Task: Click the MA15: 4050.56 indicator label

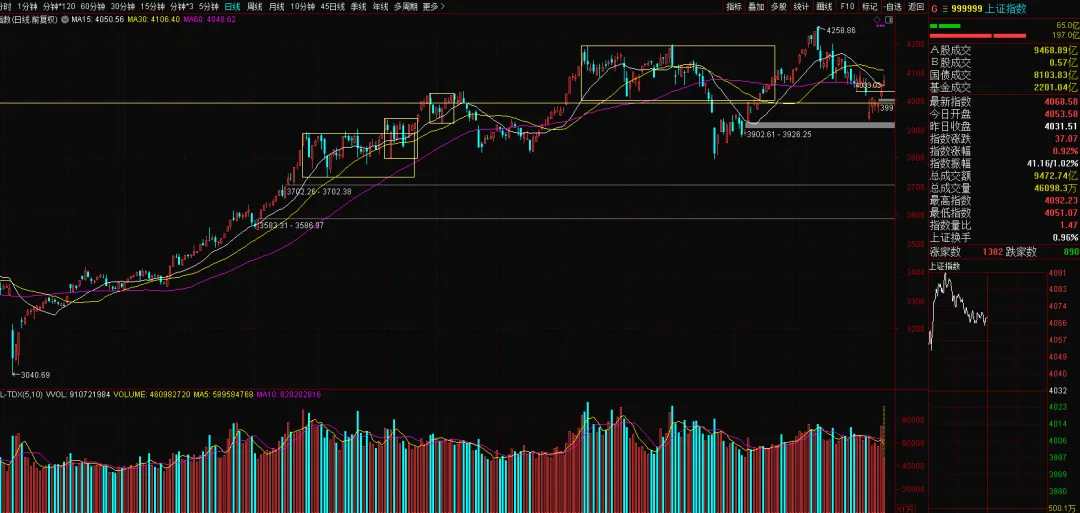Action: click(x=97, y=19)
